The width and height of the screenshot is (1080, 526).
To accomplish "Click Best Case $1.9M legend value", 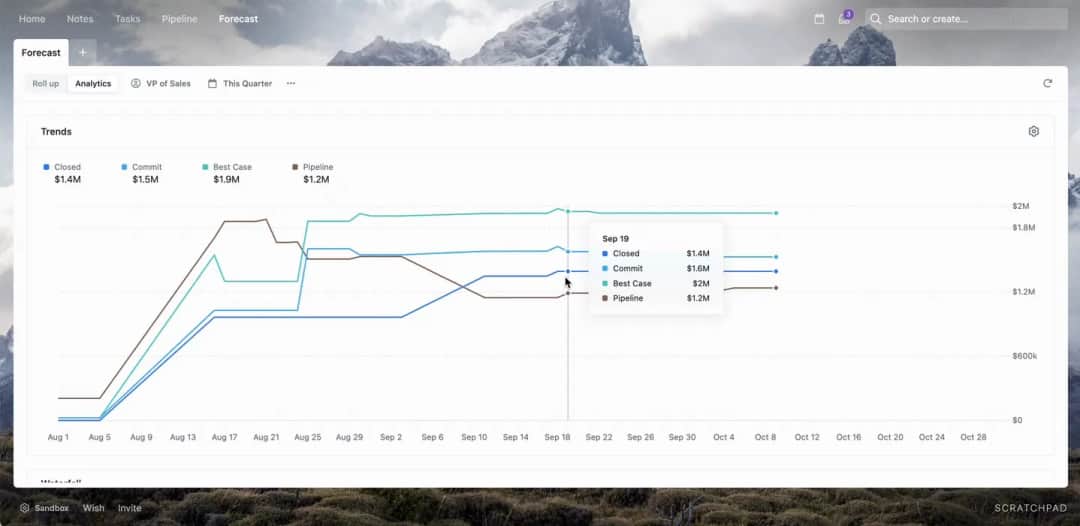I will pyautogui.click(x=226, y=180).
